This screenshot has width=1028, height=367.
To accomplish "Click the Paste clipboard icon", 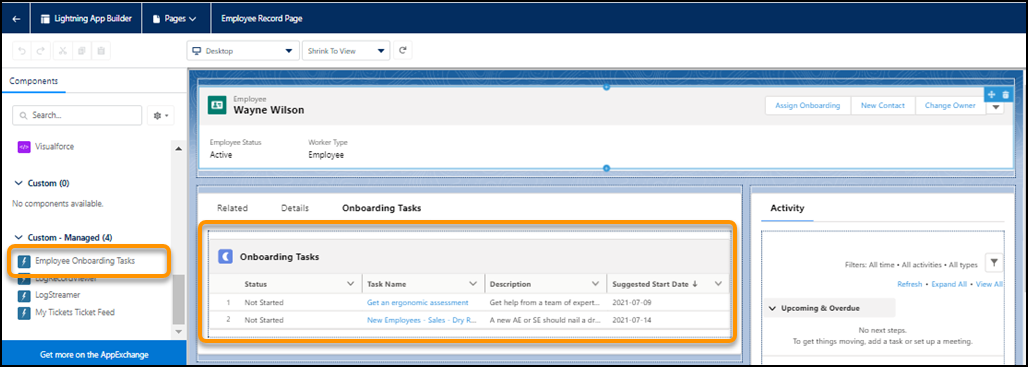I will click(x=101, y=50).
